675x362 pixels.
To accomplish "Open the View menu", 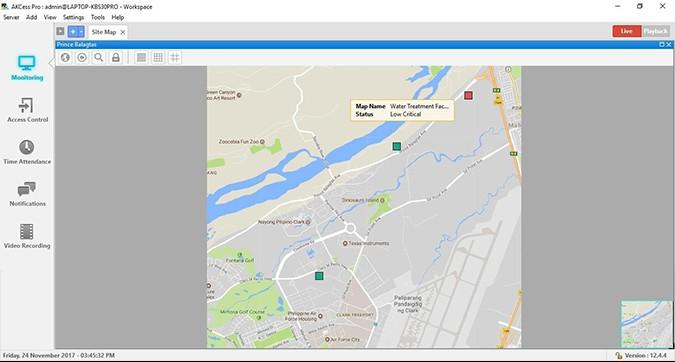I will pos(50,17).
